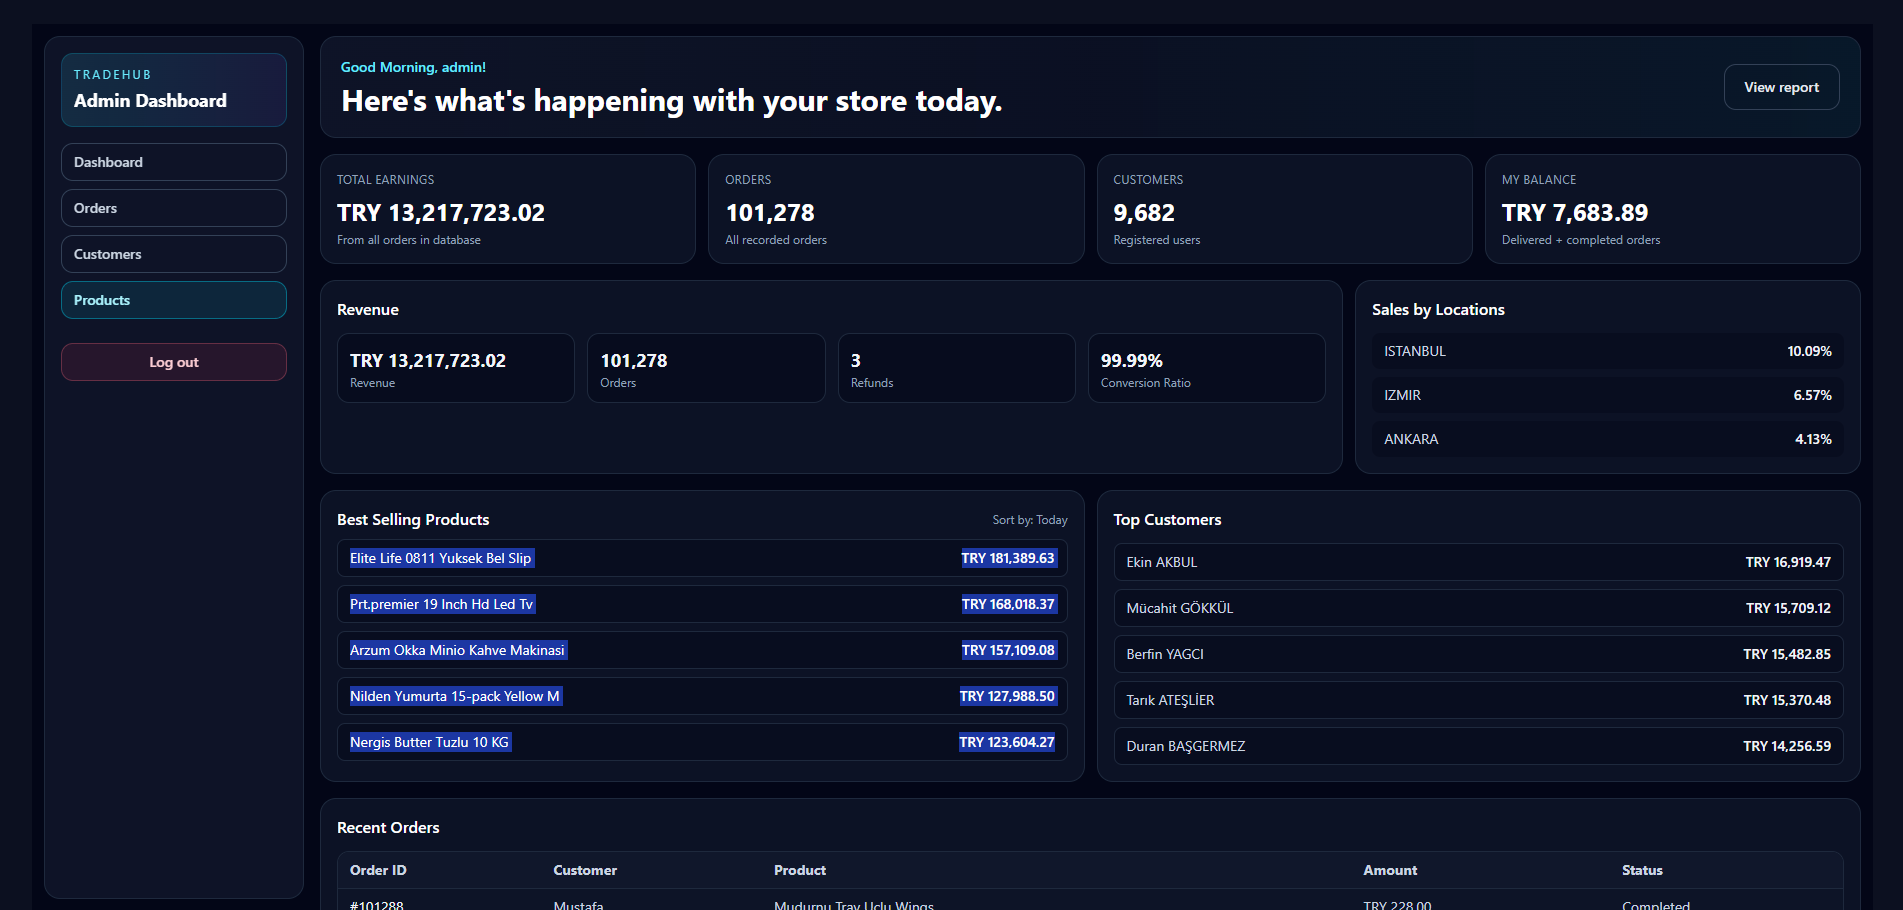Click Nilden Yumurta 15-pack Yellow M
This screenshot has height=910, width=1903.
455,696
